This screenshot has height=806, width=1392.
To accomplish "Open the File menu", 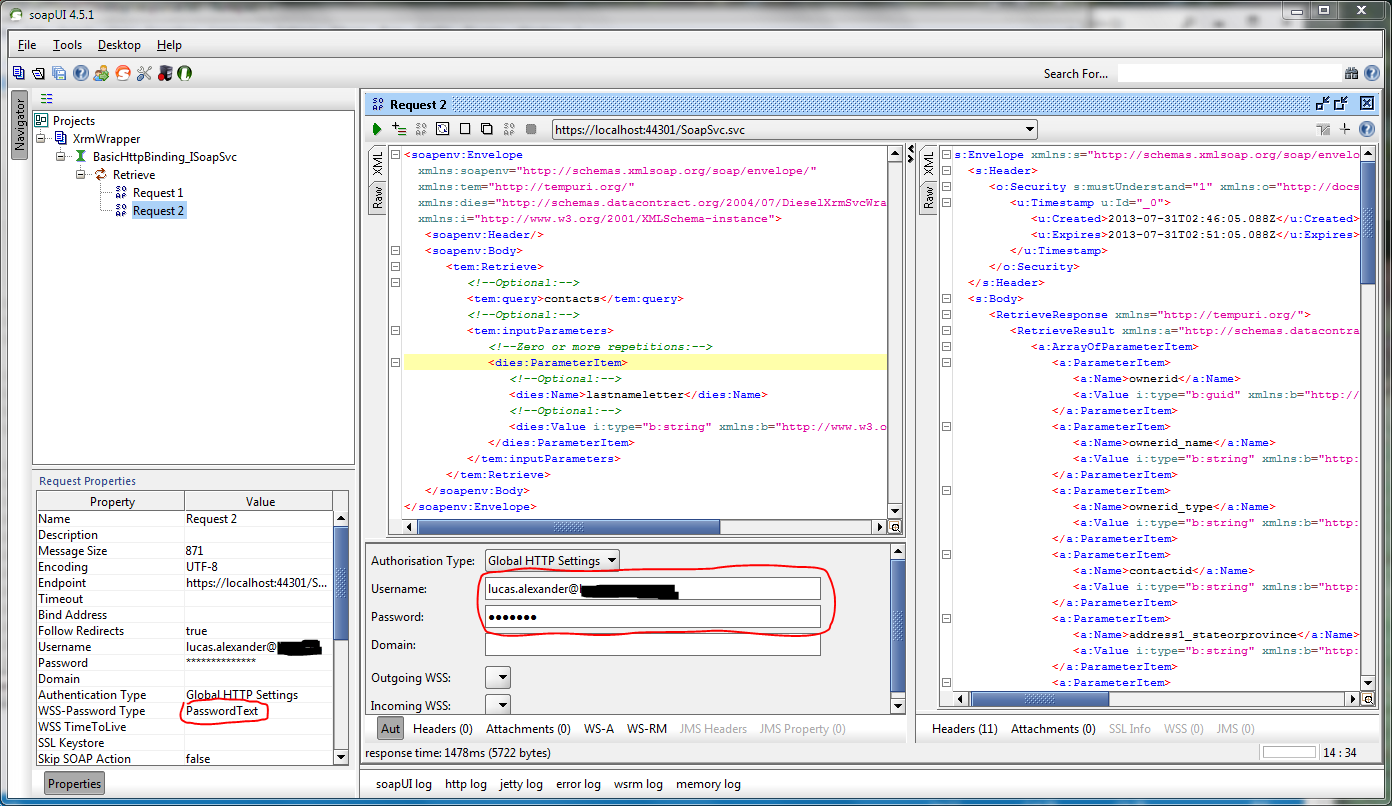I will [27, 45].
